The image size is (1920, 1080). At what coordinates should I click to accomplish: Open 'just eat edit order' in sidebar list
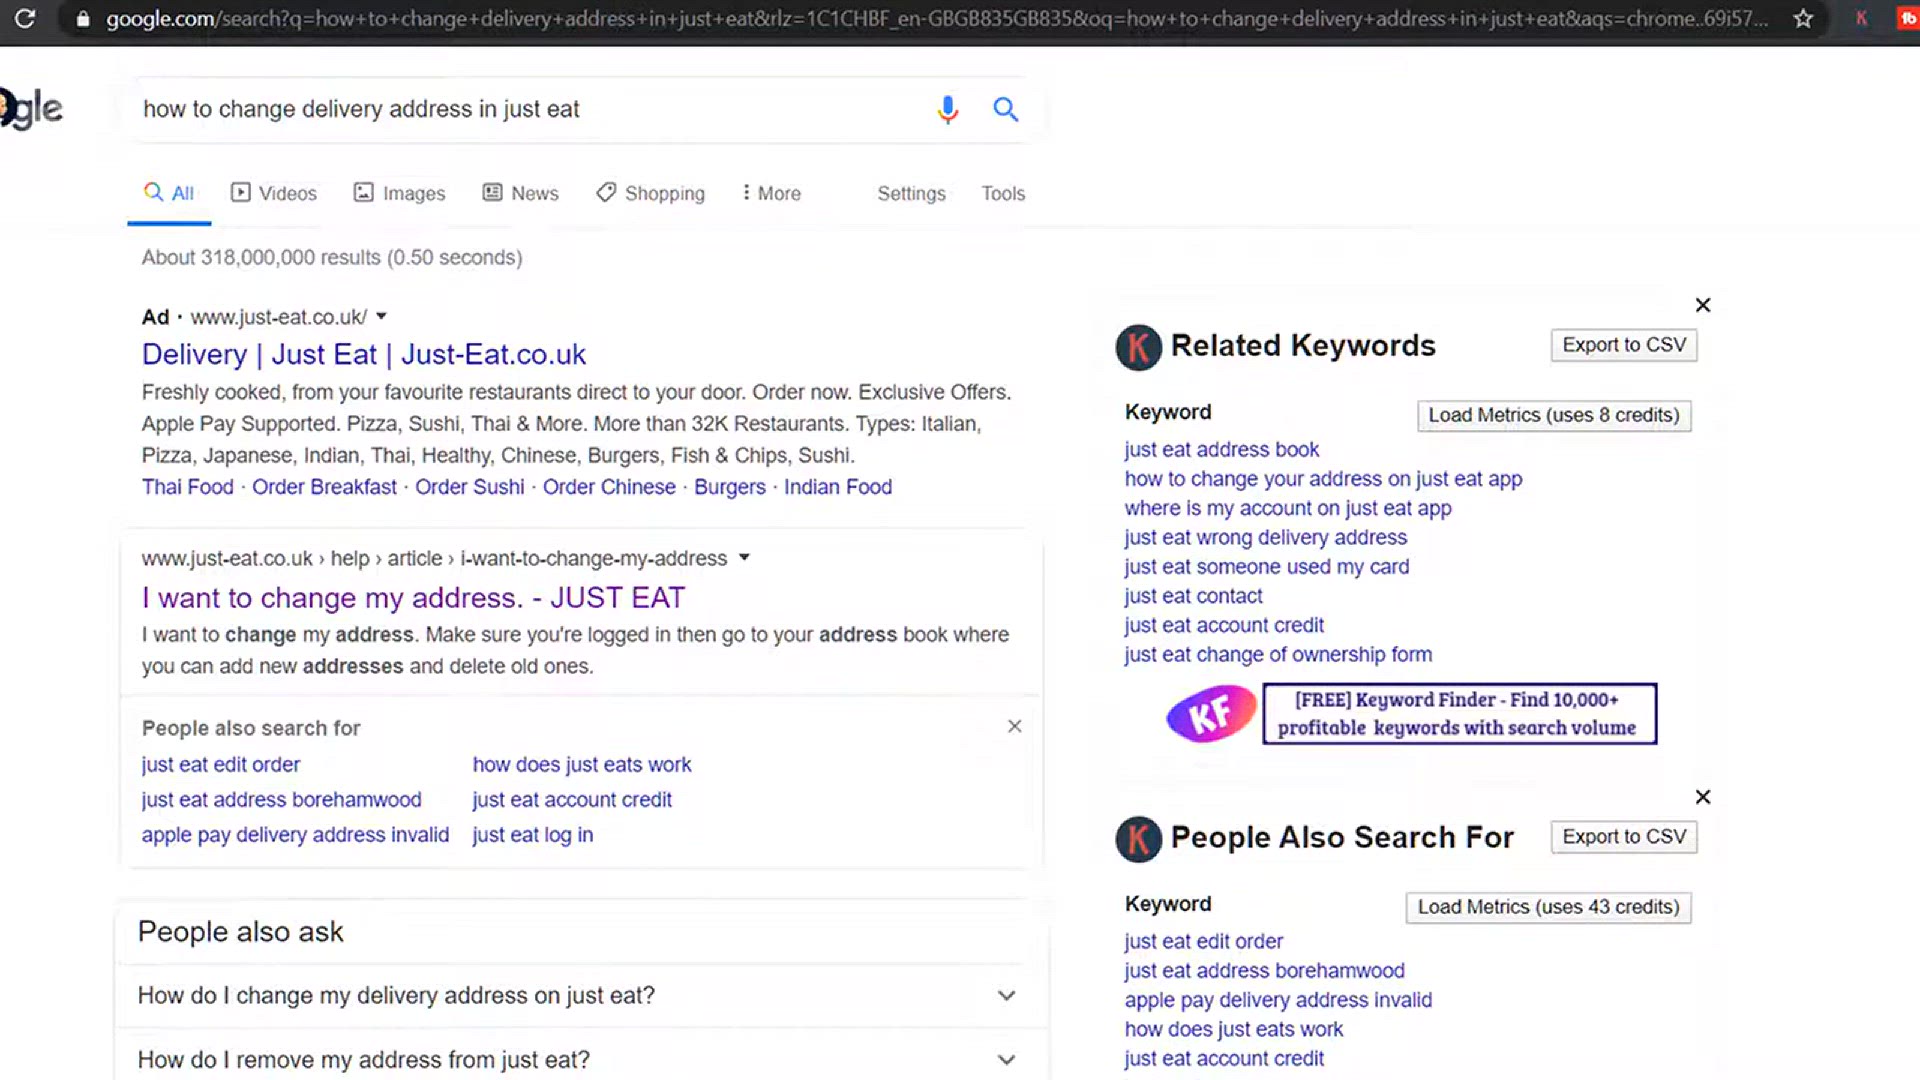(1203, 942)
